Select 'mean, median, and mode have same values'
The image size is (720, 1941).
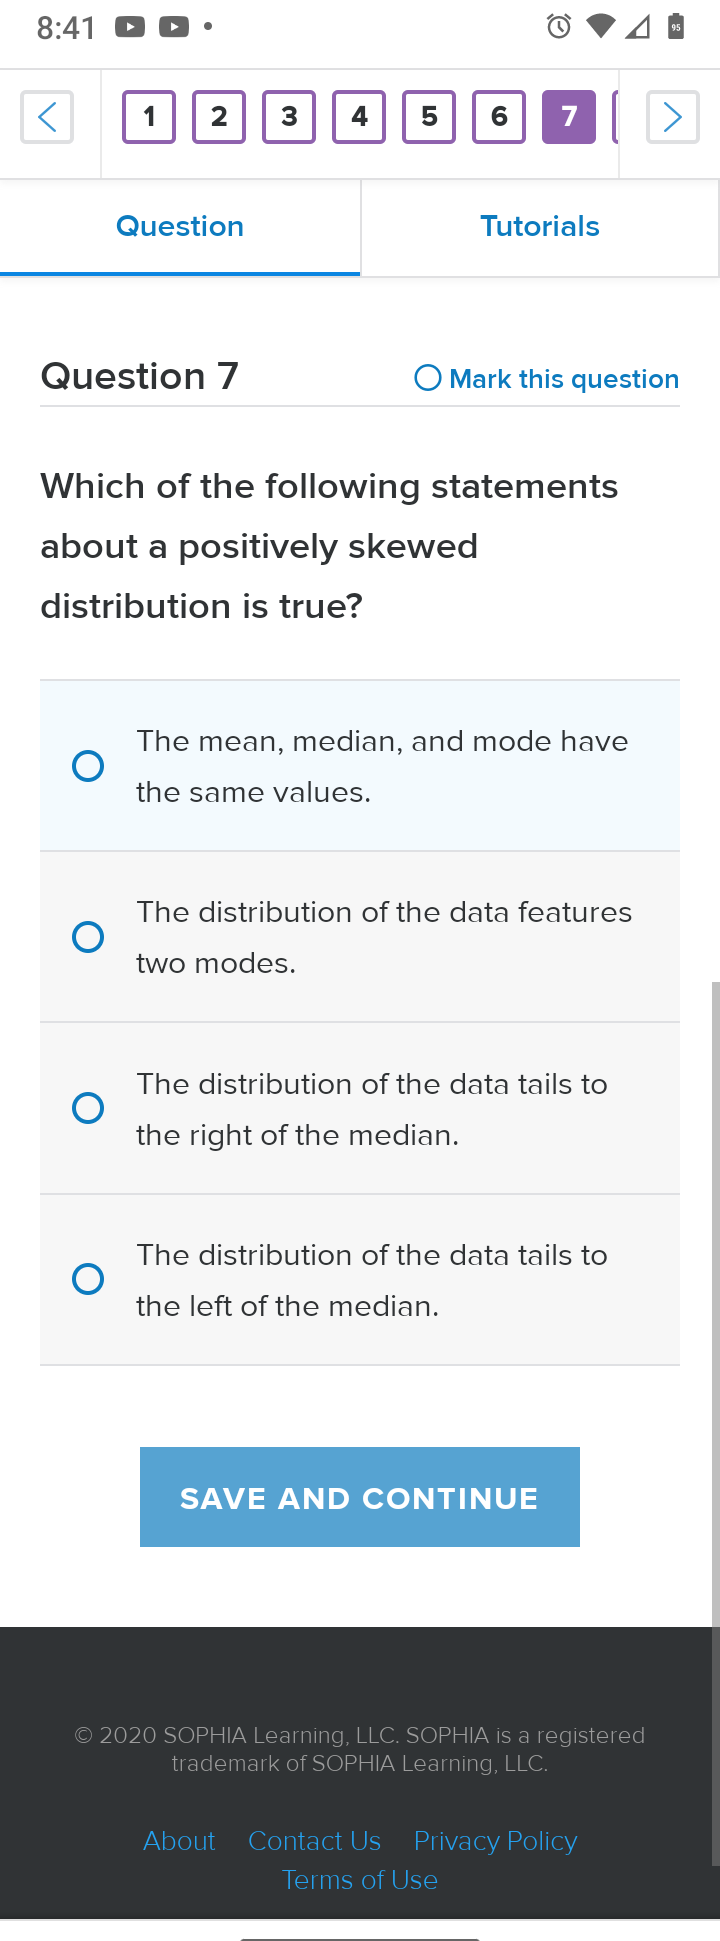coord(360,766)
